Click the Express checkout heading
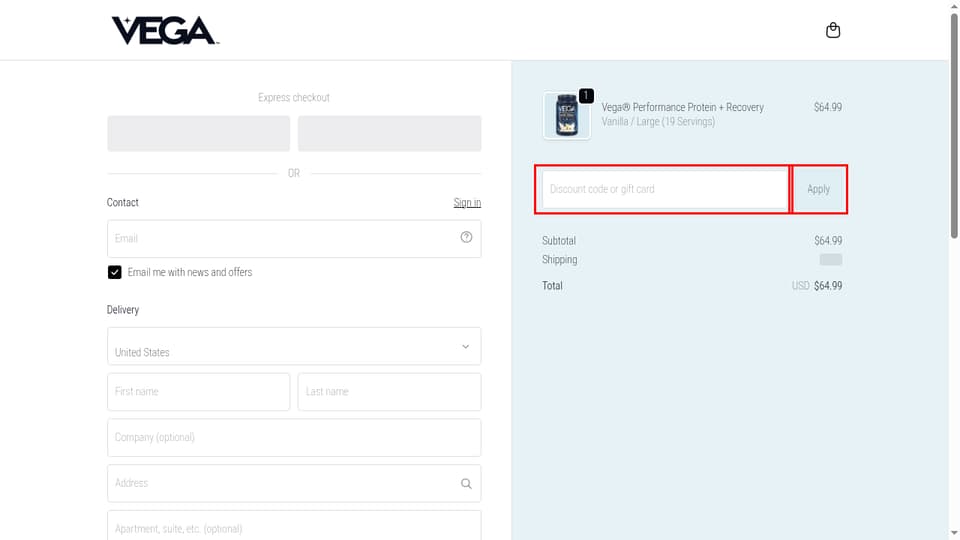 (294, 97)
